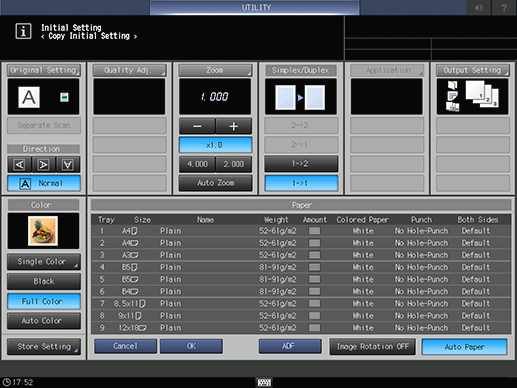The height and width of the screenshot is (388, 517).
Task: Open the Quality Adj. menu
Action: point(129,70)
